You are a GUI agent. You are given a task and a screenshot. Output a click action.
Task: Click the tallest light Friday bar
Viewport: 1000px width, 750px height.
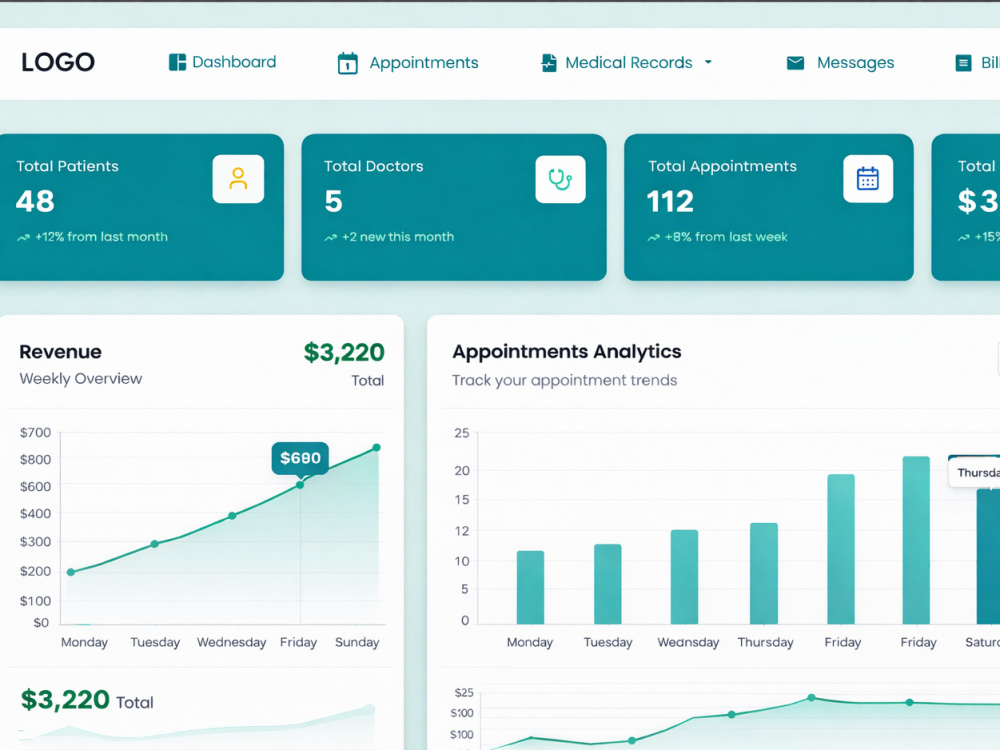(916, 540)
